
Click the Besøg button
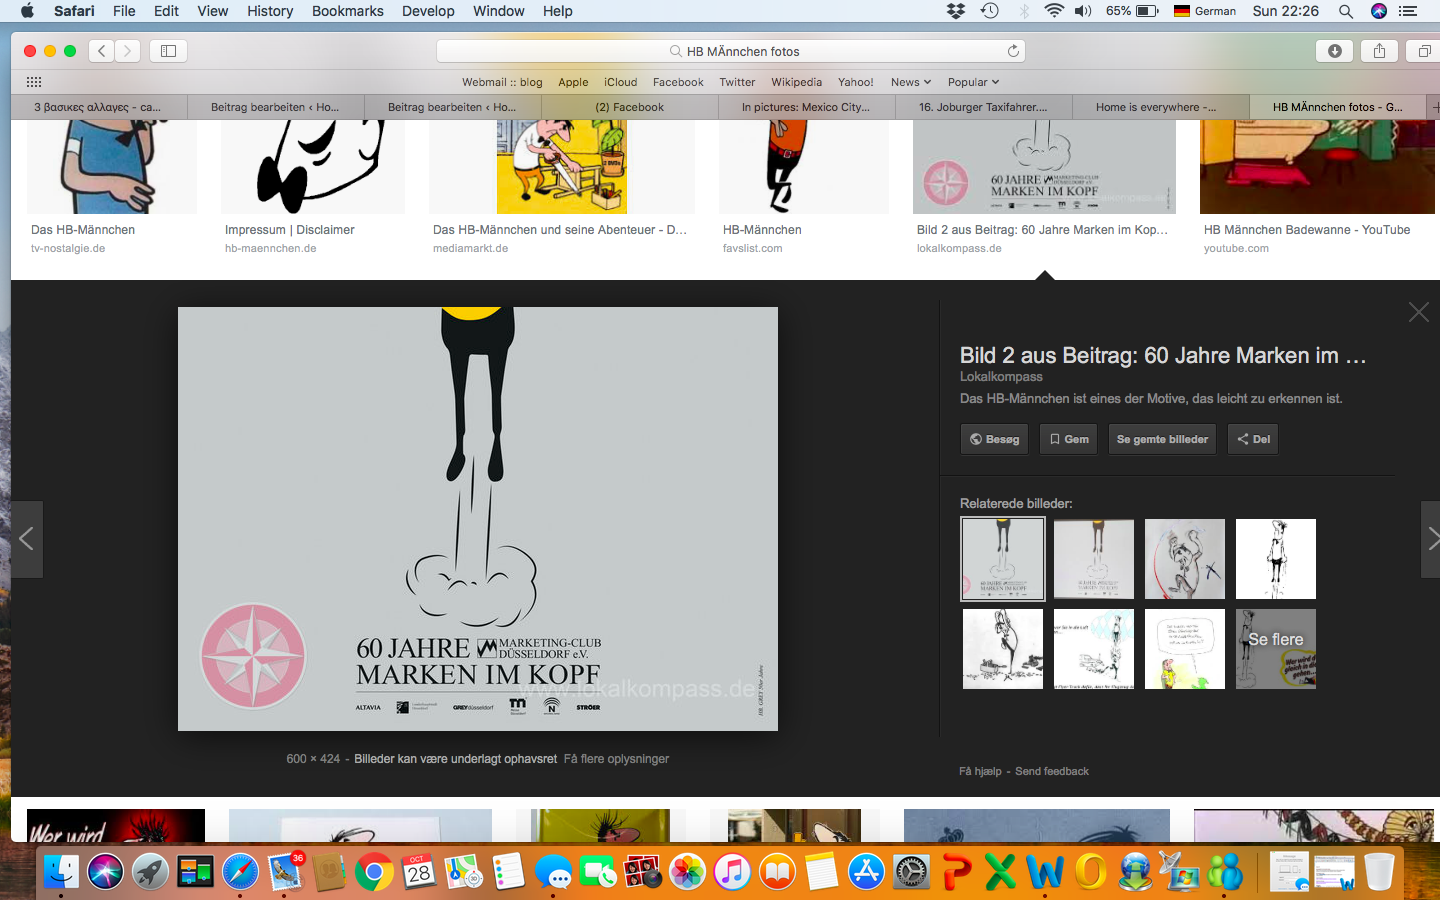pos(994,439)
